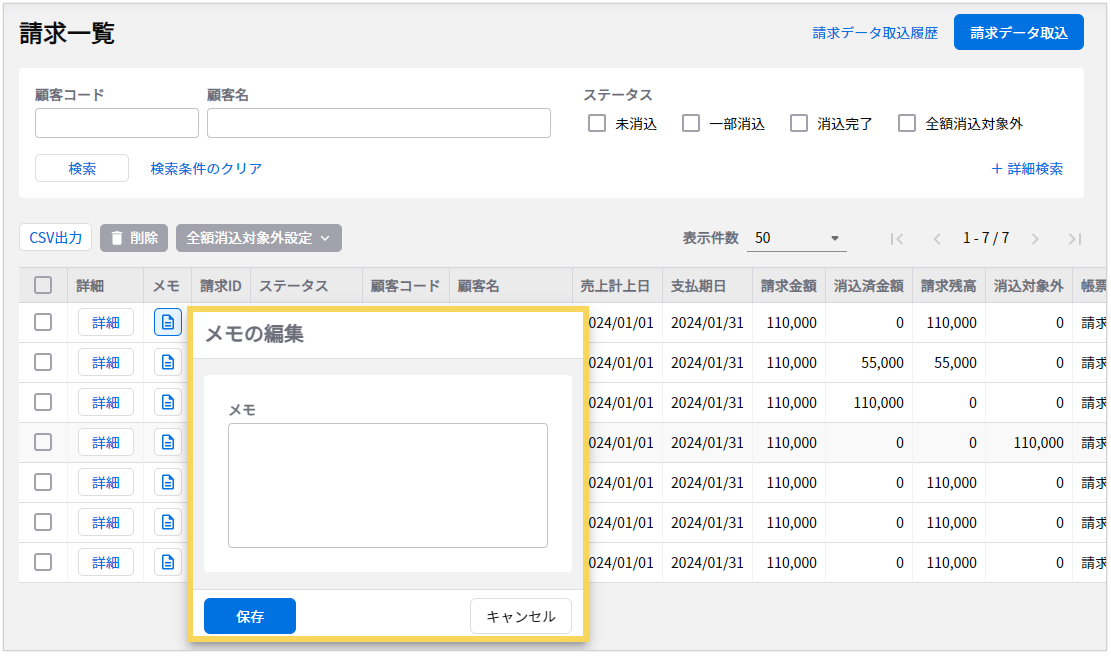
Task: Click the trash 削除 button
Action: click(x=134, y=238)
